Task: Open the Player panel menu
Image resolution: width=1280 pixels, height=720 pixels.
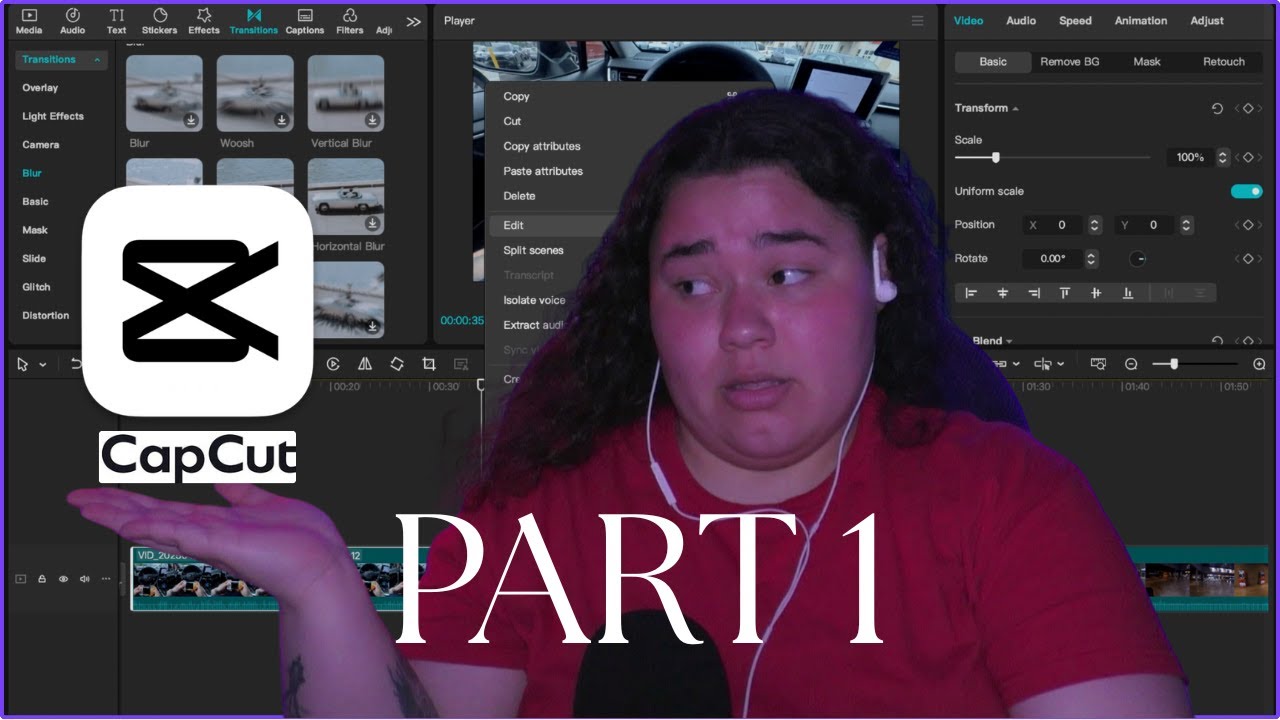Action: [x=917, y=21]
